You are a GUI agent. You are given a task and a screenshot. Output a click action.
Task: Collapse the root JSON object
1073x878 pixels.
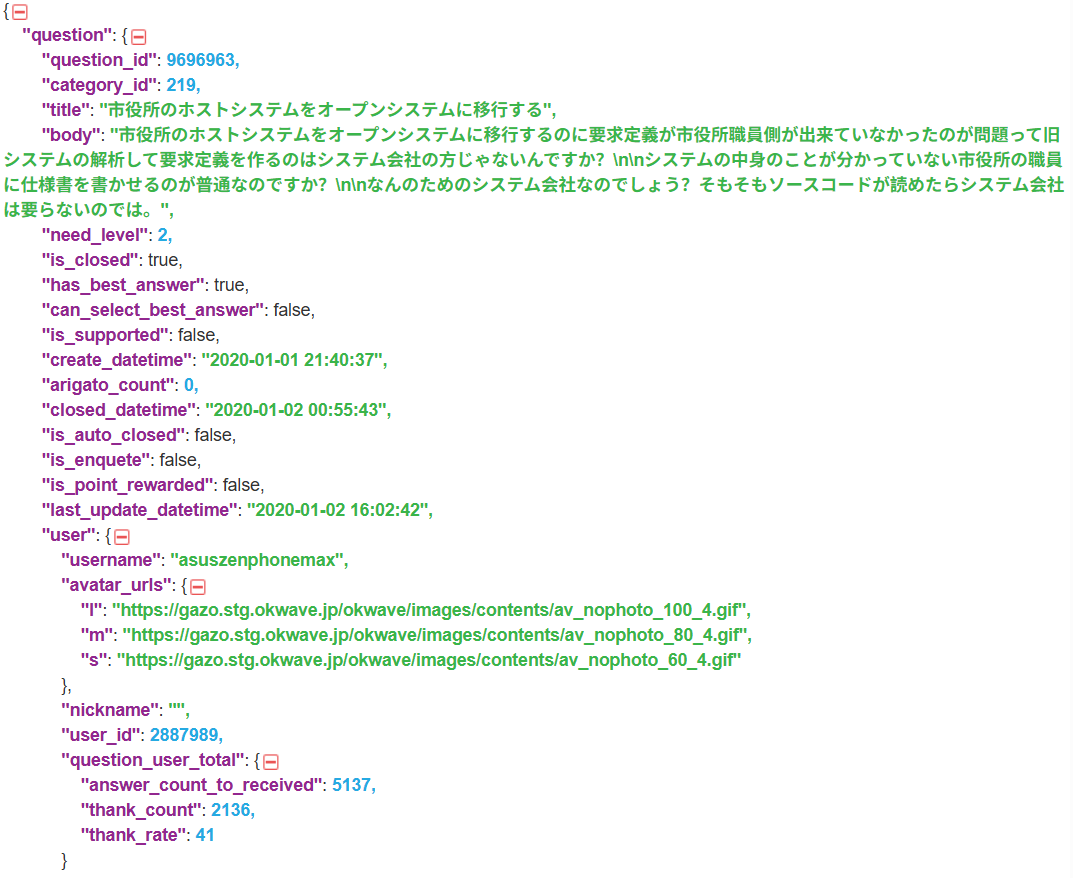tap(20, 11)
